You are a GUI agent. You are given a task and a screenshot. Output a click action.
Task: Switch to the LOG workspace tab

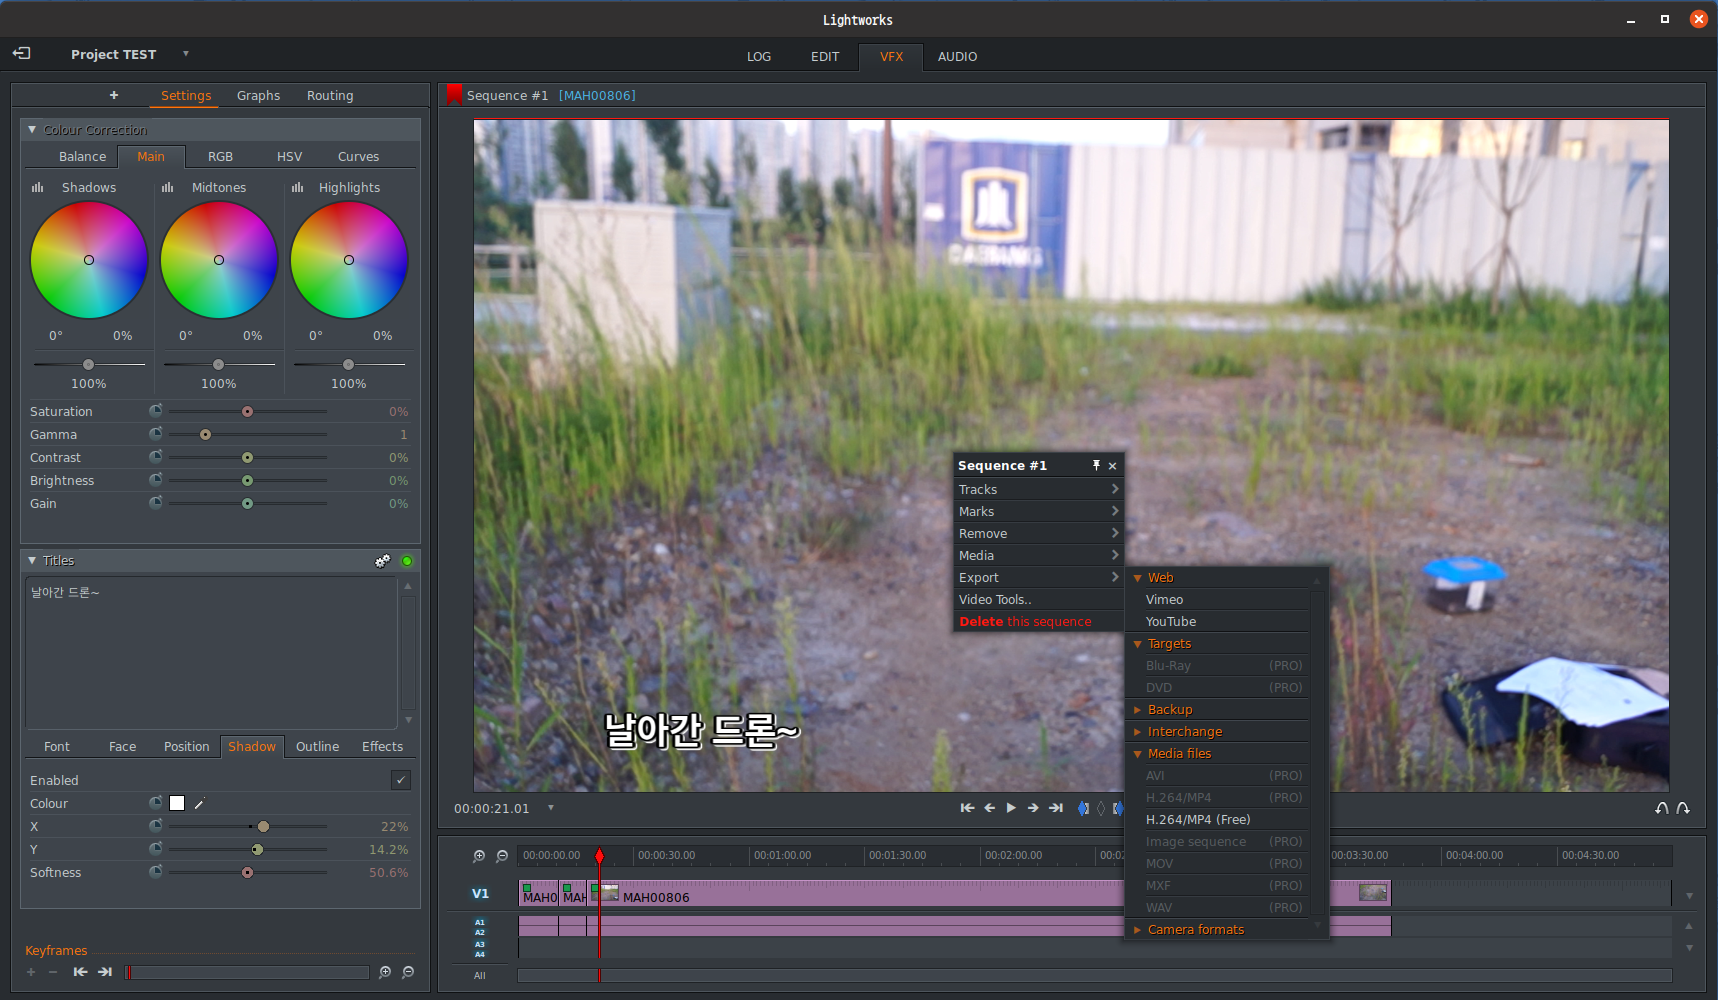tap(759, 56)
